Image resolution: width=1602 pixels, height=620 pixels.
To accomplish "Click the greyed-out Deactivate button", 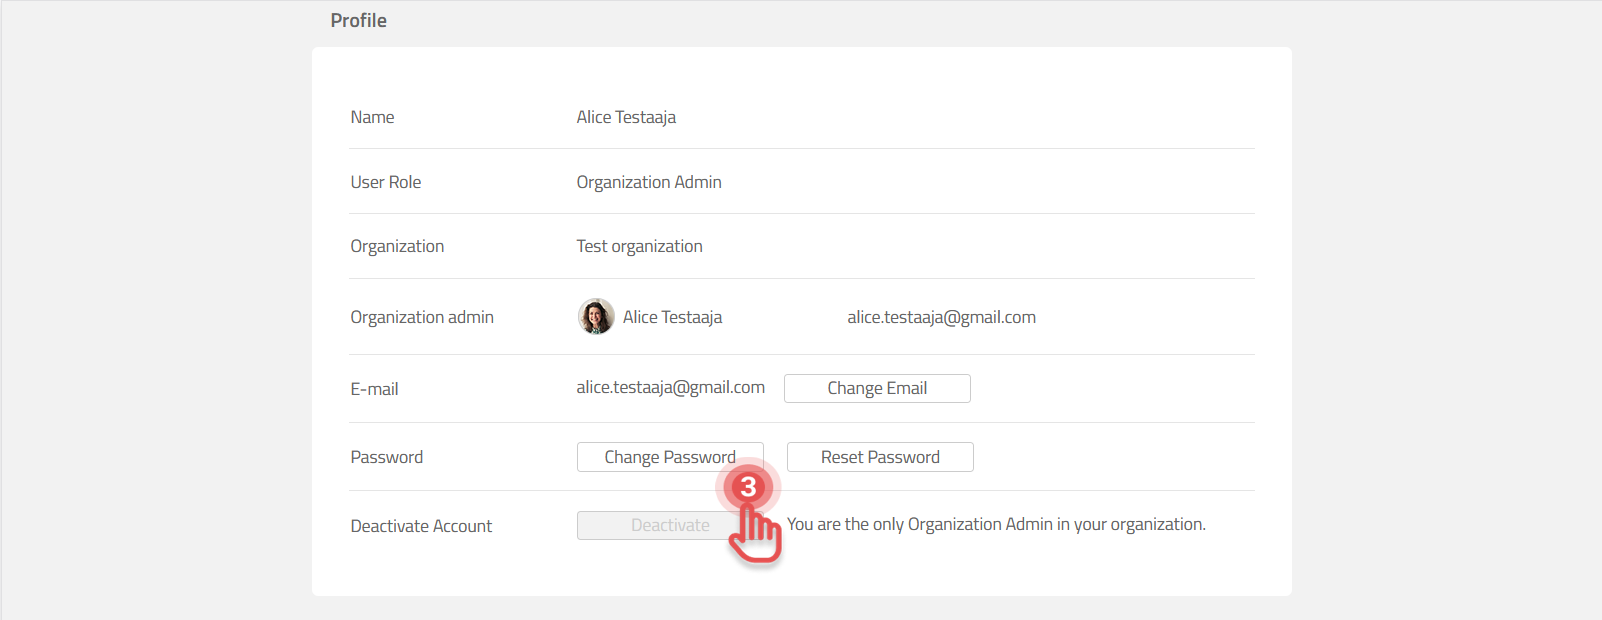I will coord(650,526).
